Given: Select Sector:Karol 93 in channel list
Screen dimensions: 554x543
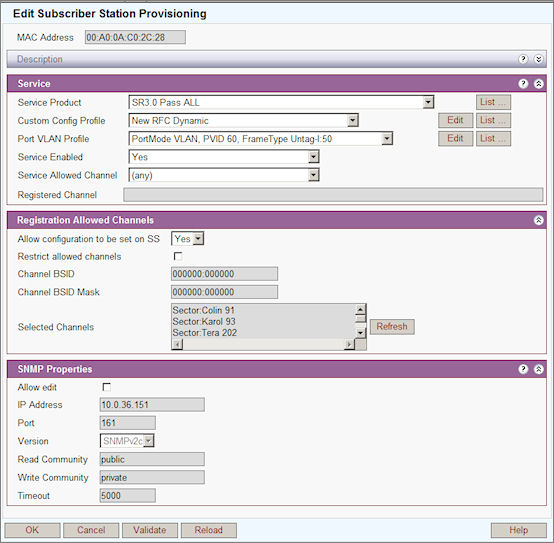Looking at the screenshot, I should pyautogui.click(x=204, y=321).
